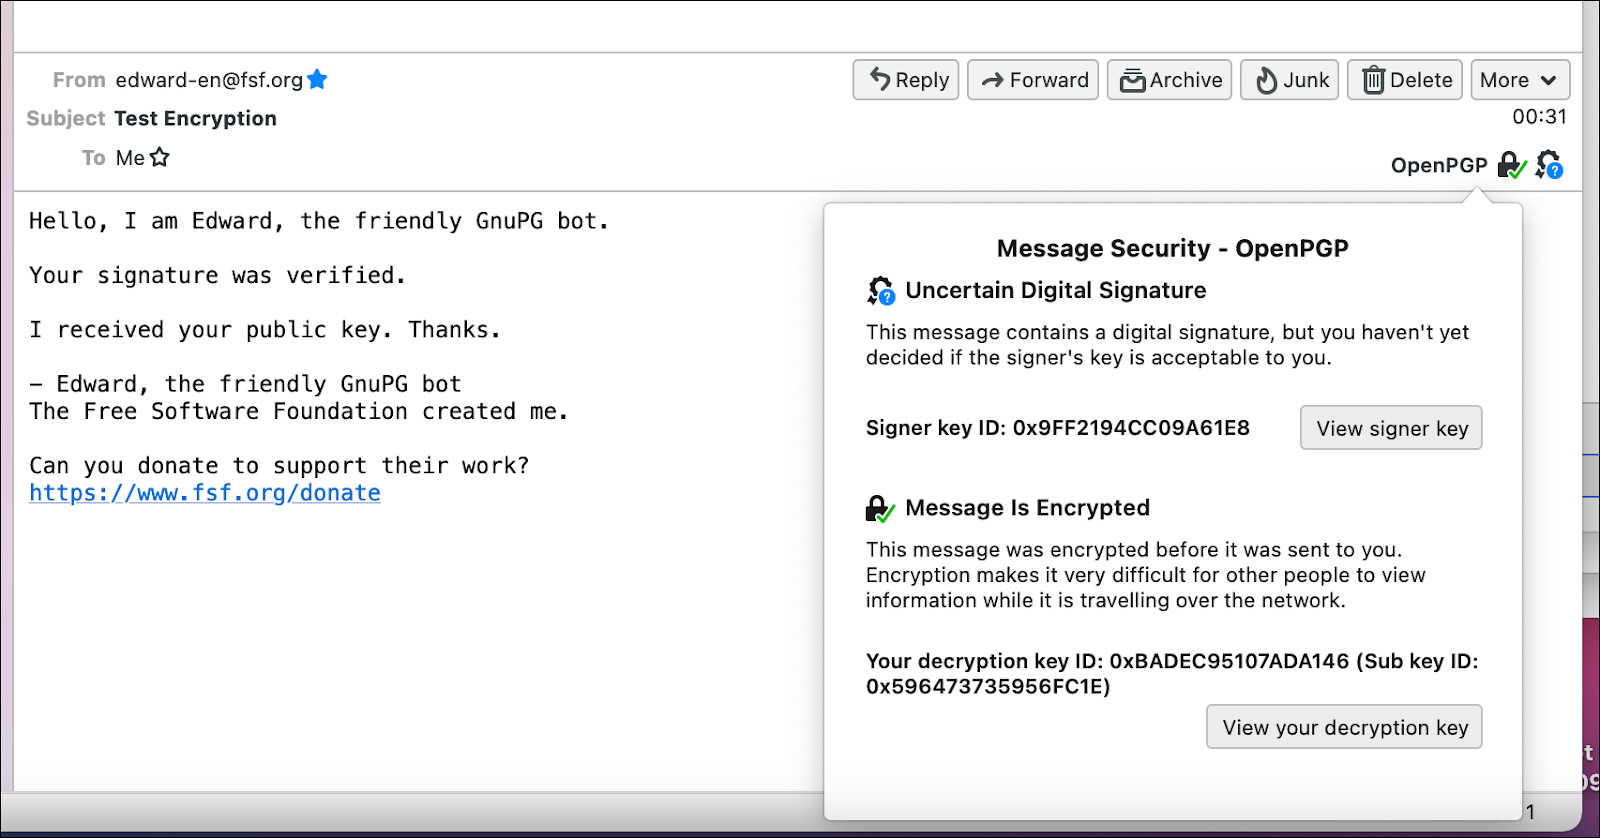Mark message as Junk
This screenshot has height=838, width=1600.
[x=1290, y=80]
